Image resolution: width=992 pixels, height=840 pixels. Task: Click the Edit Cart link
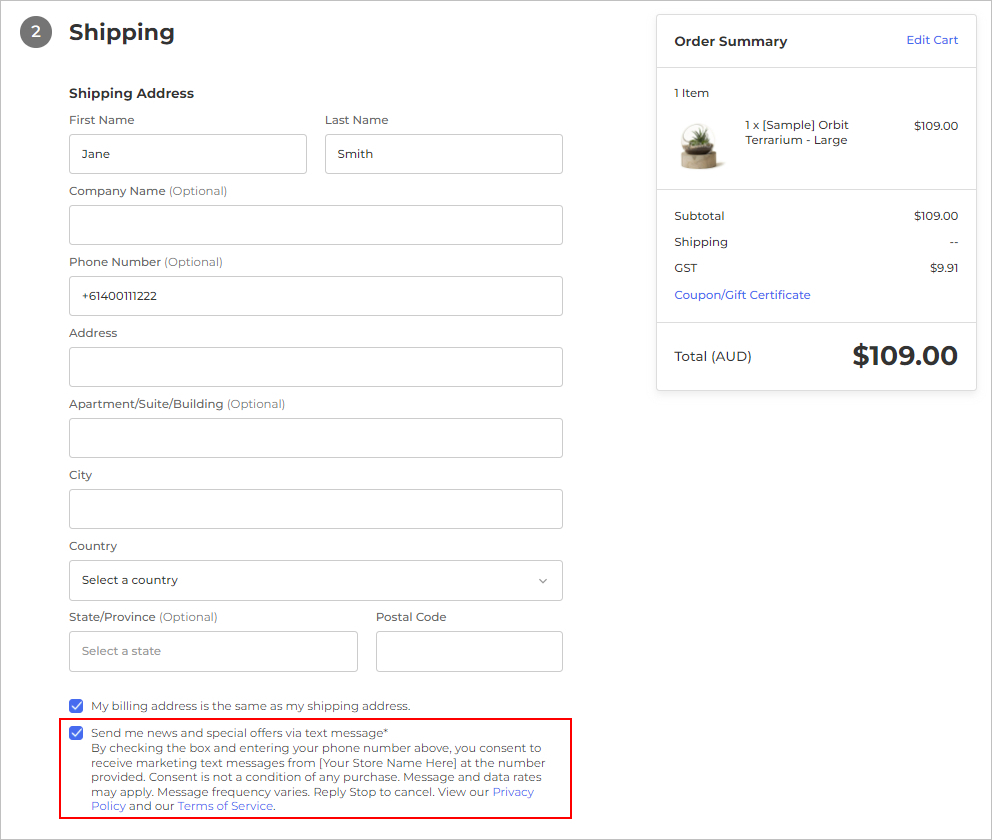tap(932, 40)
